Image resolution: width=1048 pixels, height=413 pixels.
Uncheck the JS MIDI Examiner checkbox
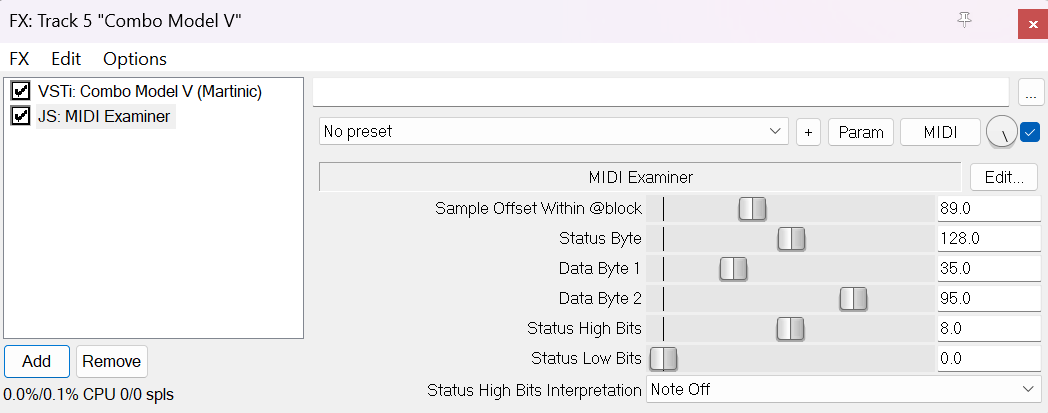[x=20, y=116]
